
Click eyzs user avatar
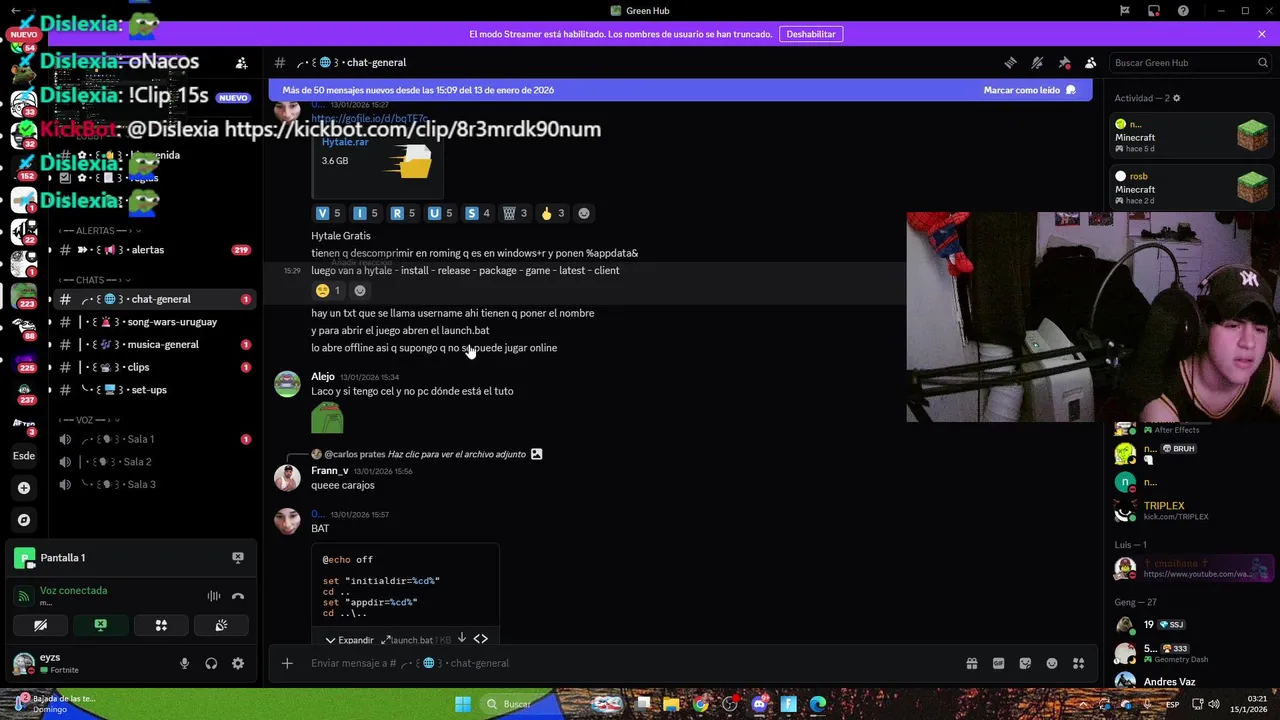(23, 663)
